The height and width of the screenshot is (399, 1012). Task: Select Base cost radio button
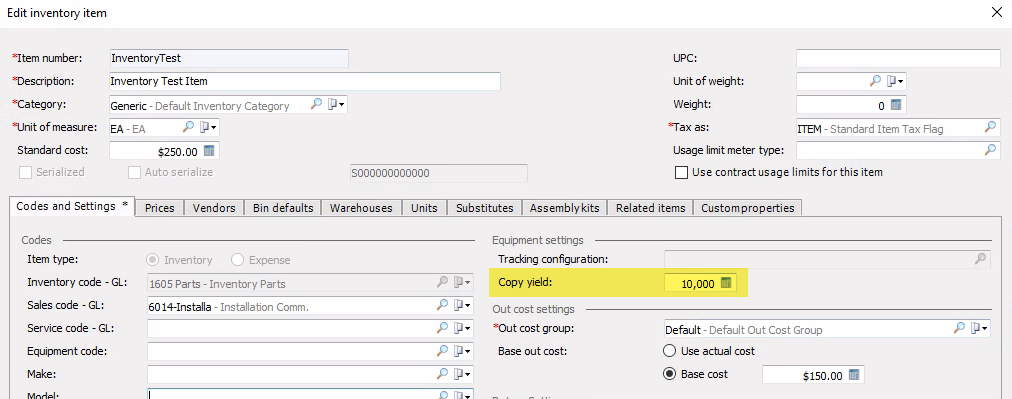pyautogui.click(x=669, y=374)
